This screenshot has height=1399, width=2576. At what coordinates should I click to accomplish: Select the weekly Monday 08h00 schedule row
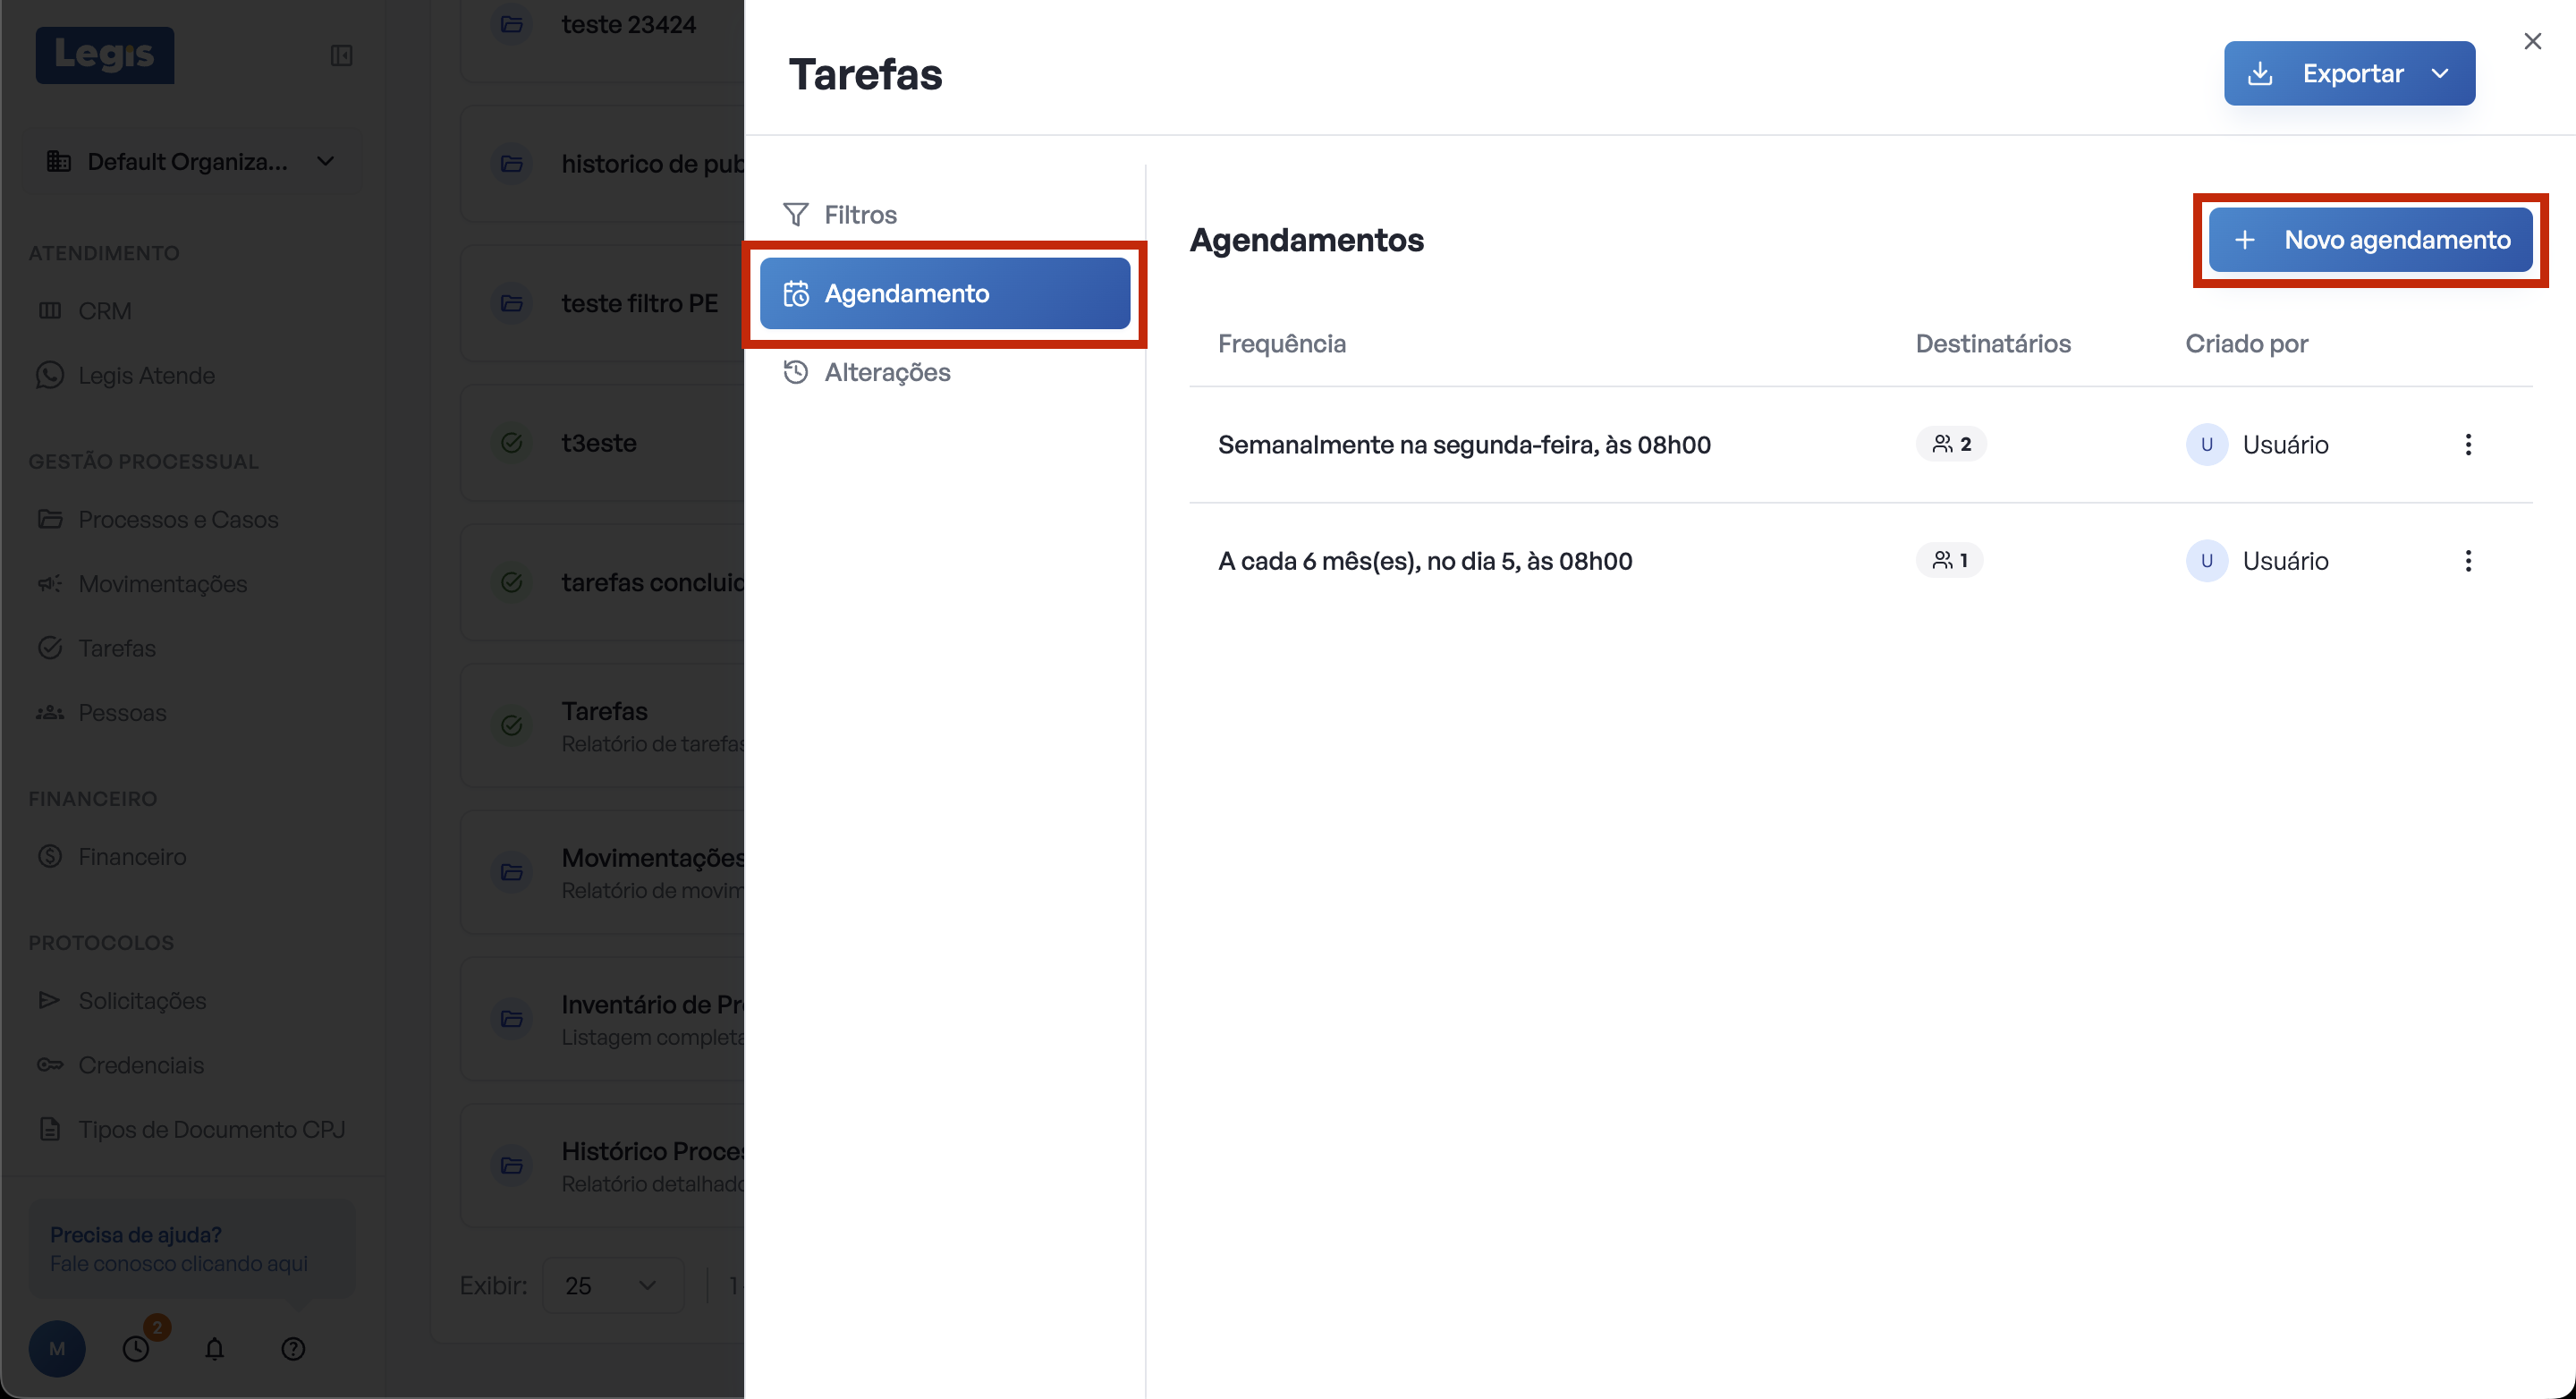point(1464,445)
